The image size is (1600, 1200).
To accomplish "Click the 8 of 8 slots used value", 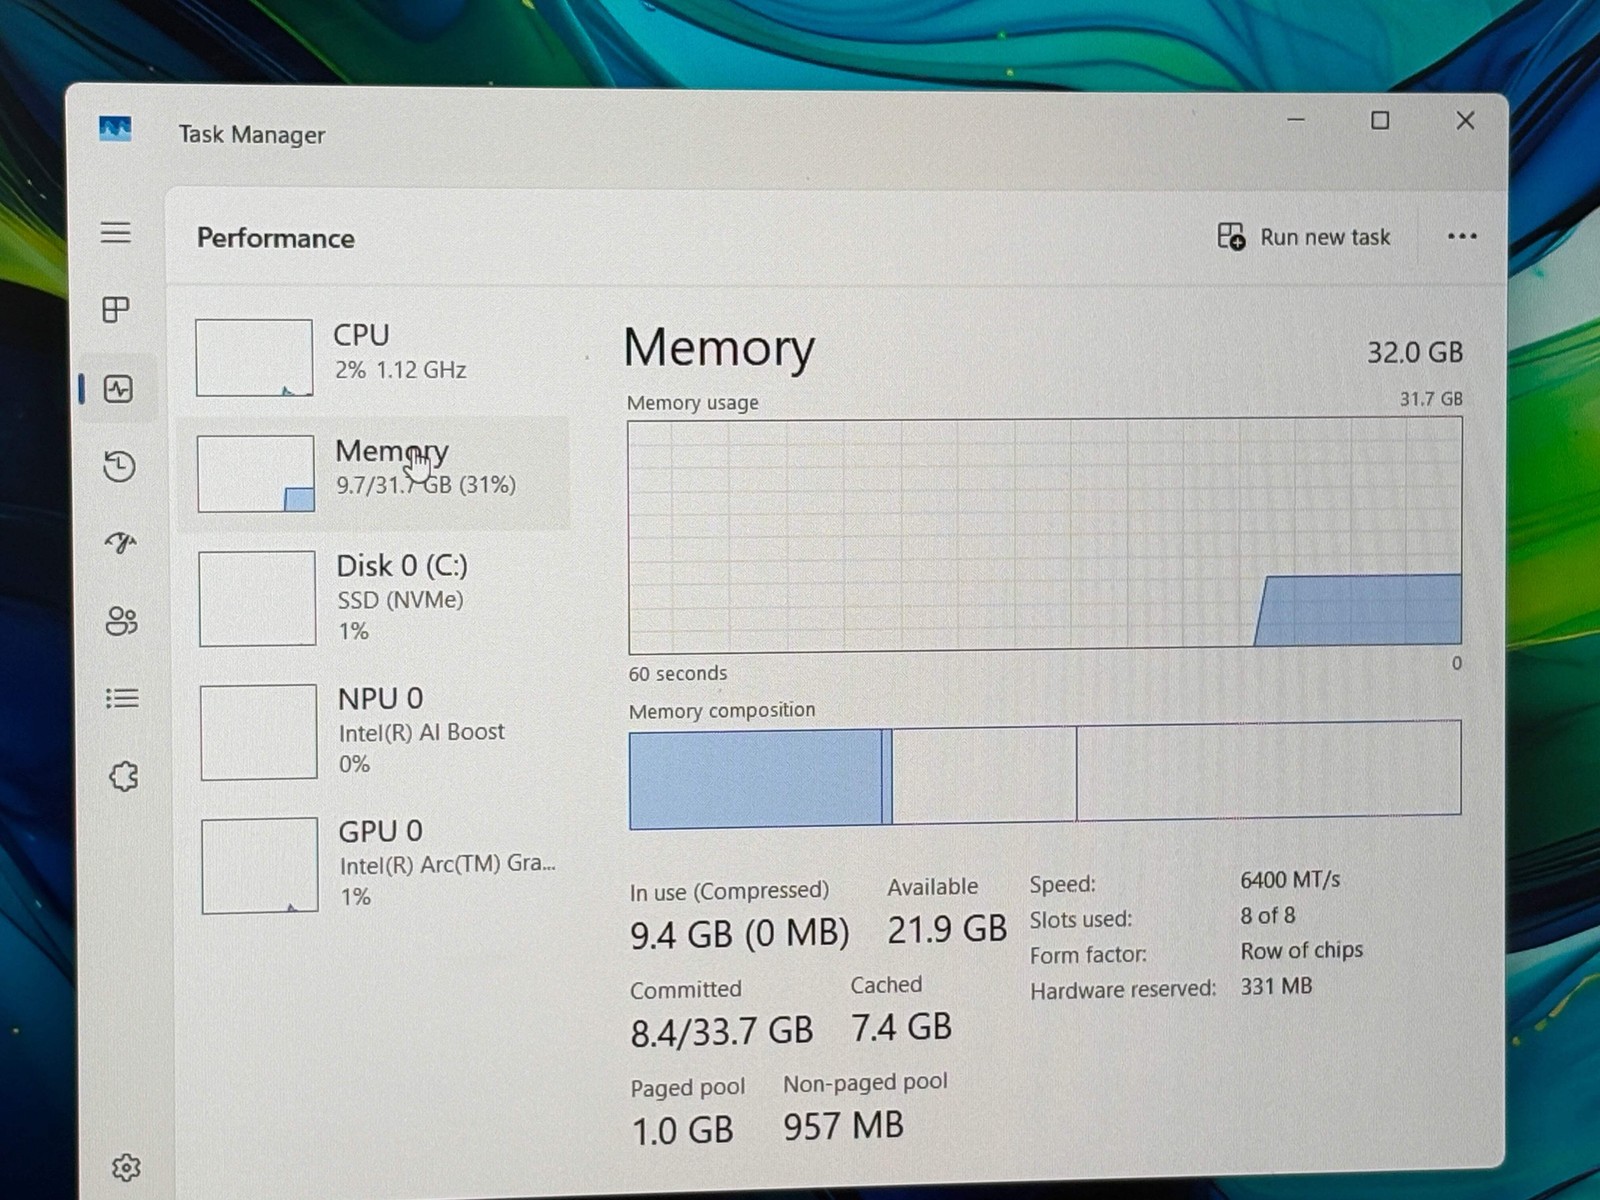I will tap(1268, 916).
